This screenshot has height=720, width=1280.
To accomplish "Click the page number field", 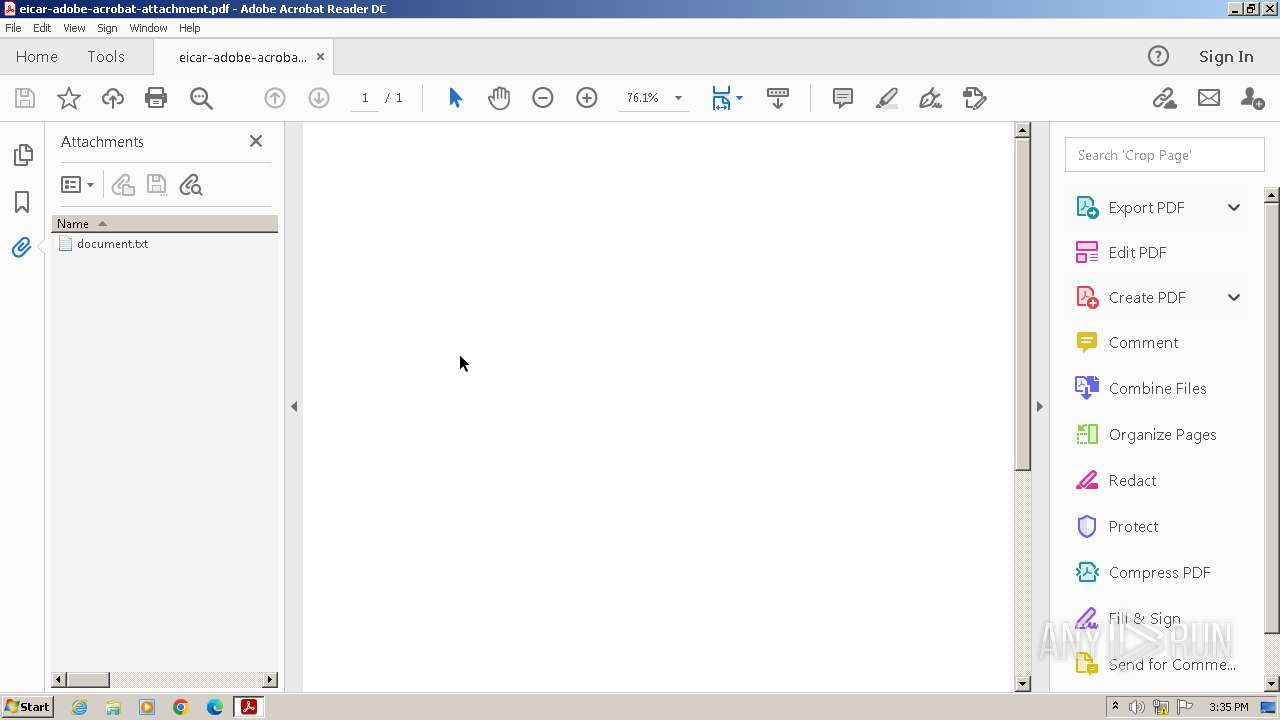I will [x=365, y=98].
